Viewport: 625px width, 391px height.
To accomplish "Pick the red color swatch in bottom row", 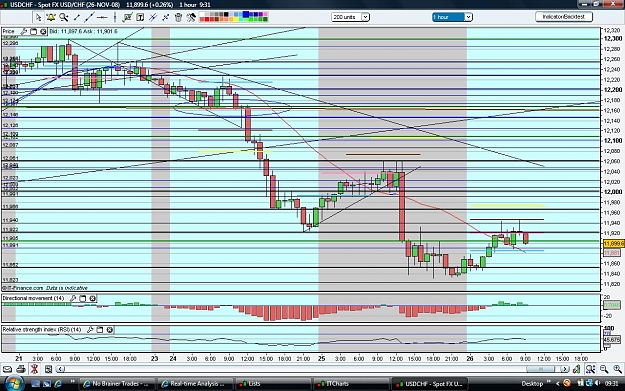I will [x=207, y=19].
